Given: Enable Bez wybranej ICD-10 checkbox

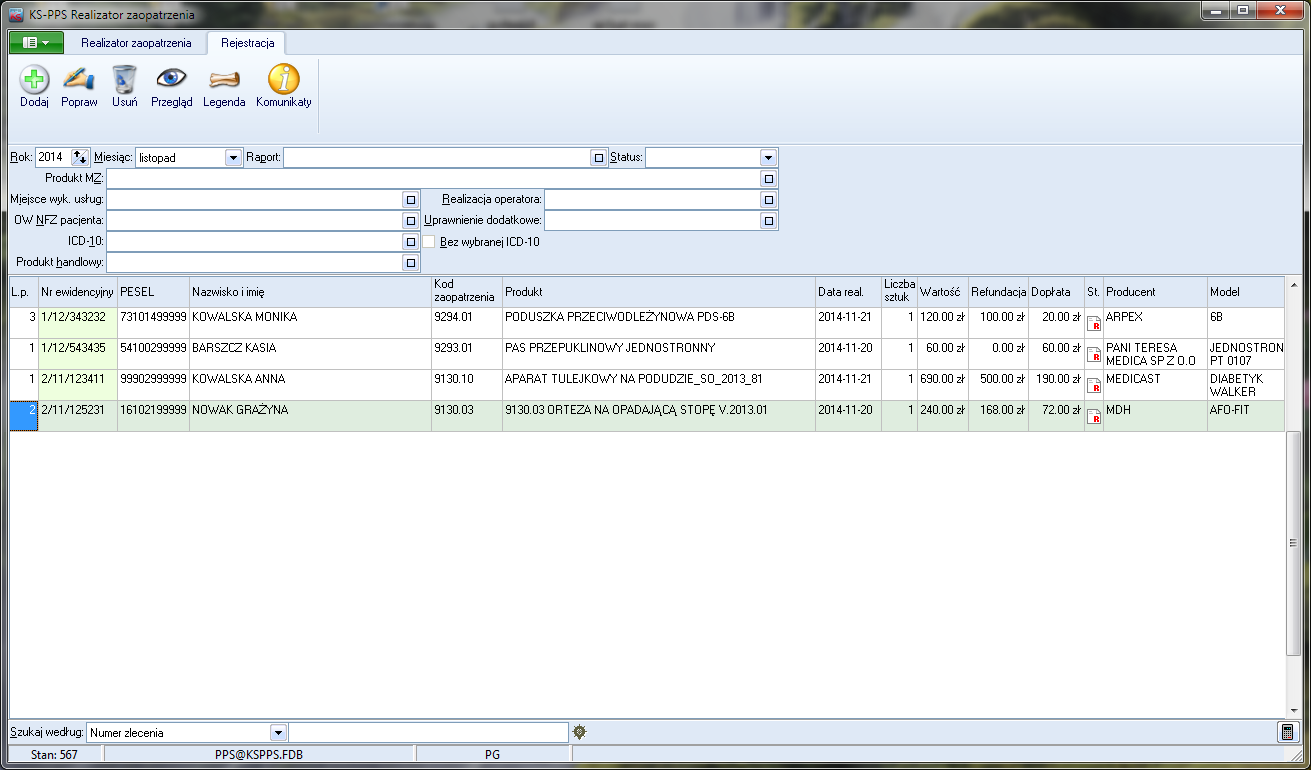Looking at the screenshot, I should [x=429, y=241].
